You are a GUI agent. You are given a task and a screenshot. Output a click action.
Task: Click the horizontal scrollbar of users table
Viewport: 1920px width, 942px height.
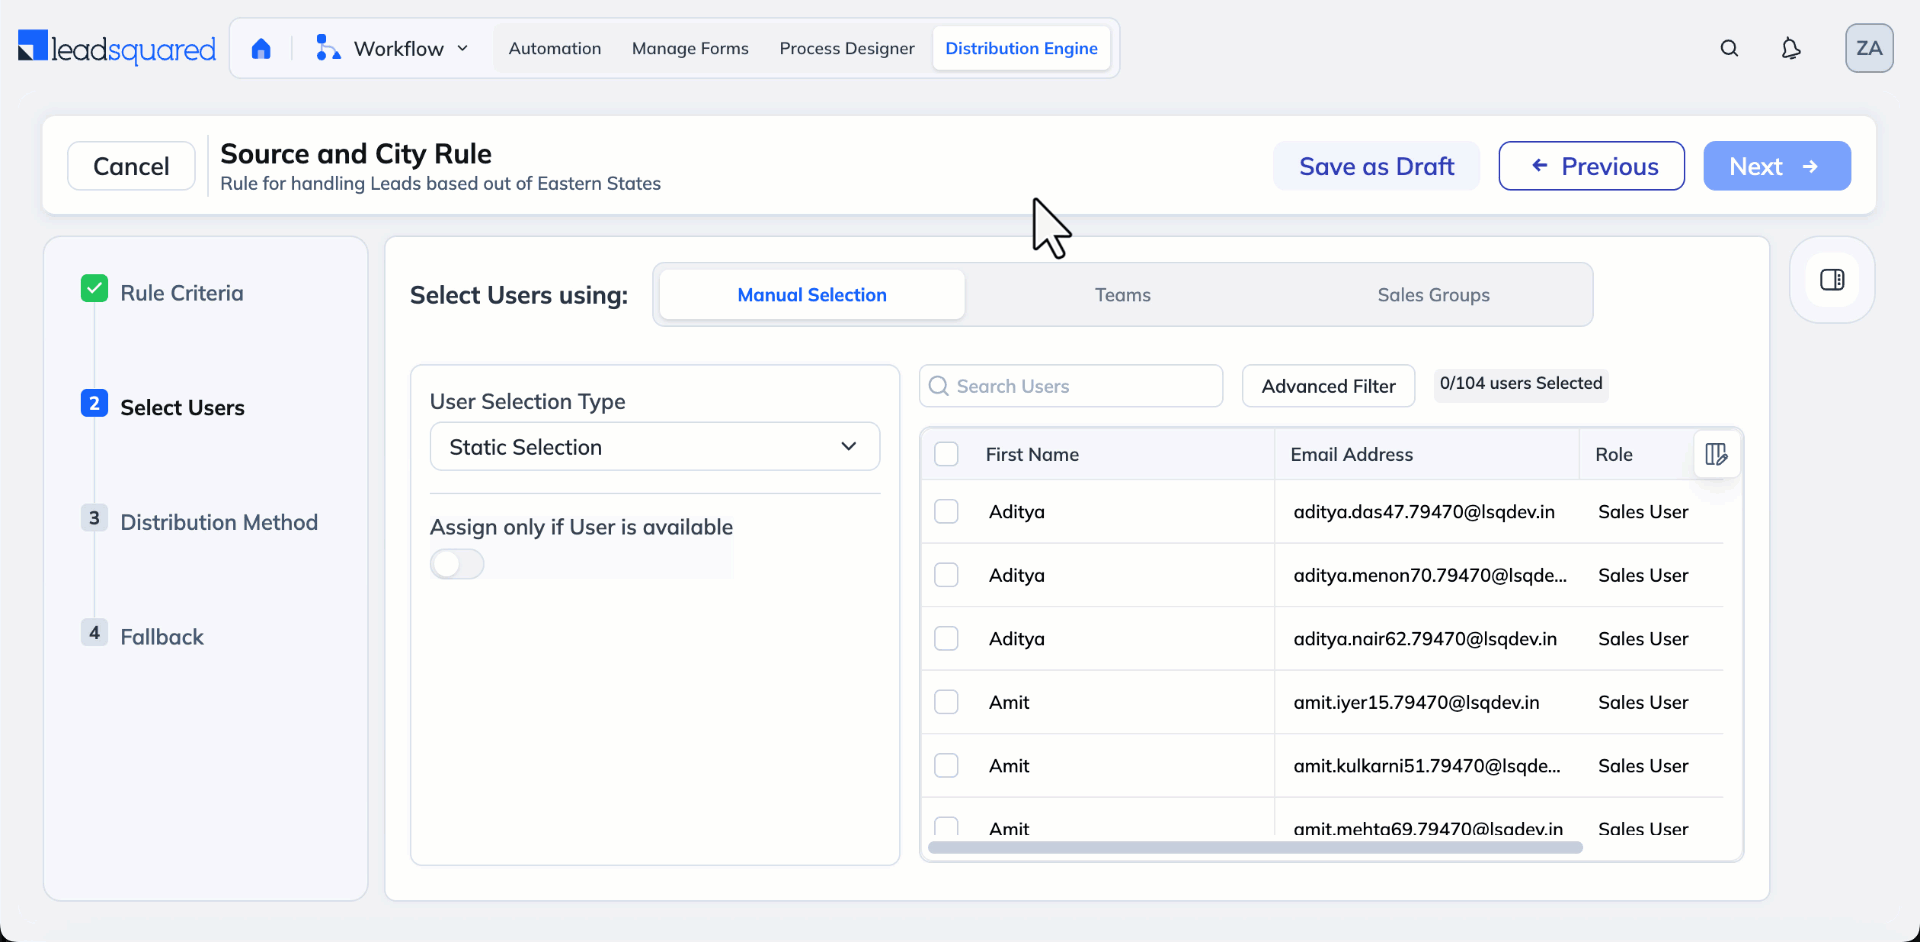[x=1255, y=848]
